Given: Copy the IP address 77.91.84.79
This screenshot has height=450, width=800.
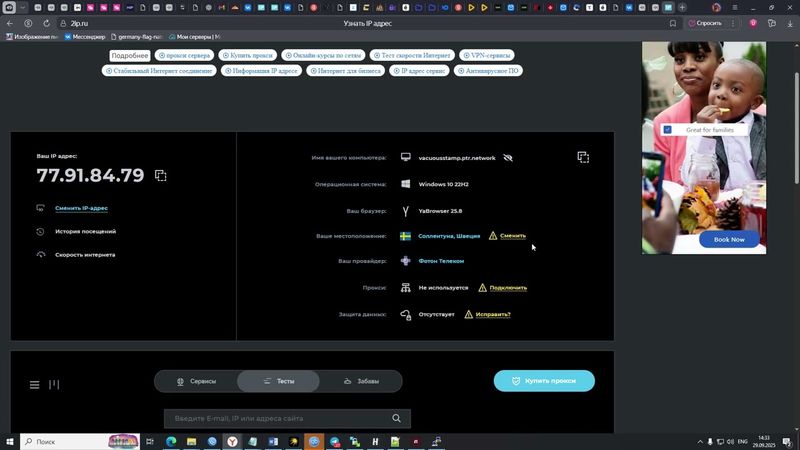Looking at the screenshot, I should (160, 176).
